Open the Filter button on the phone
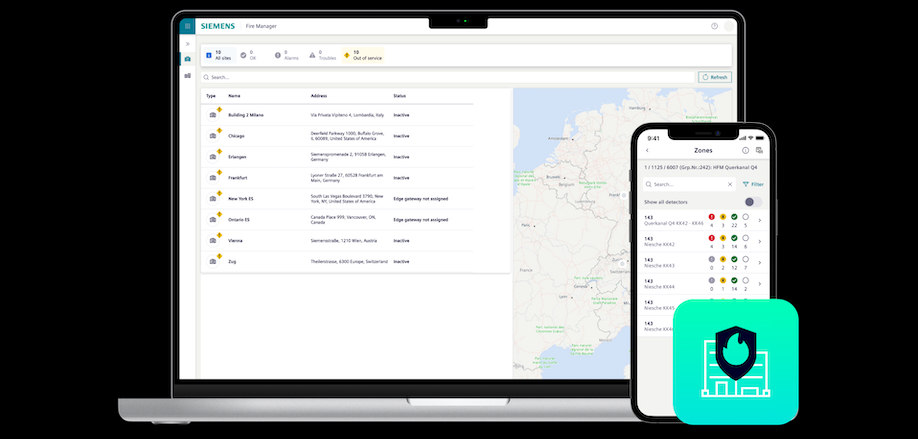 tap(753, 184)
